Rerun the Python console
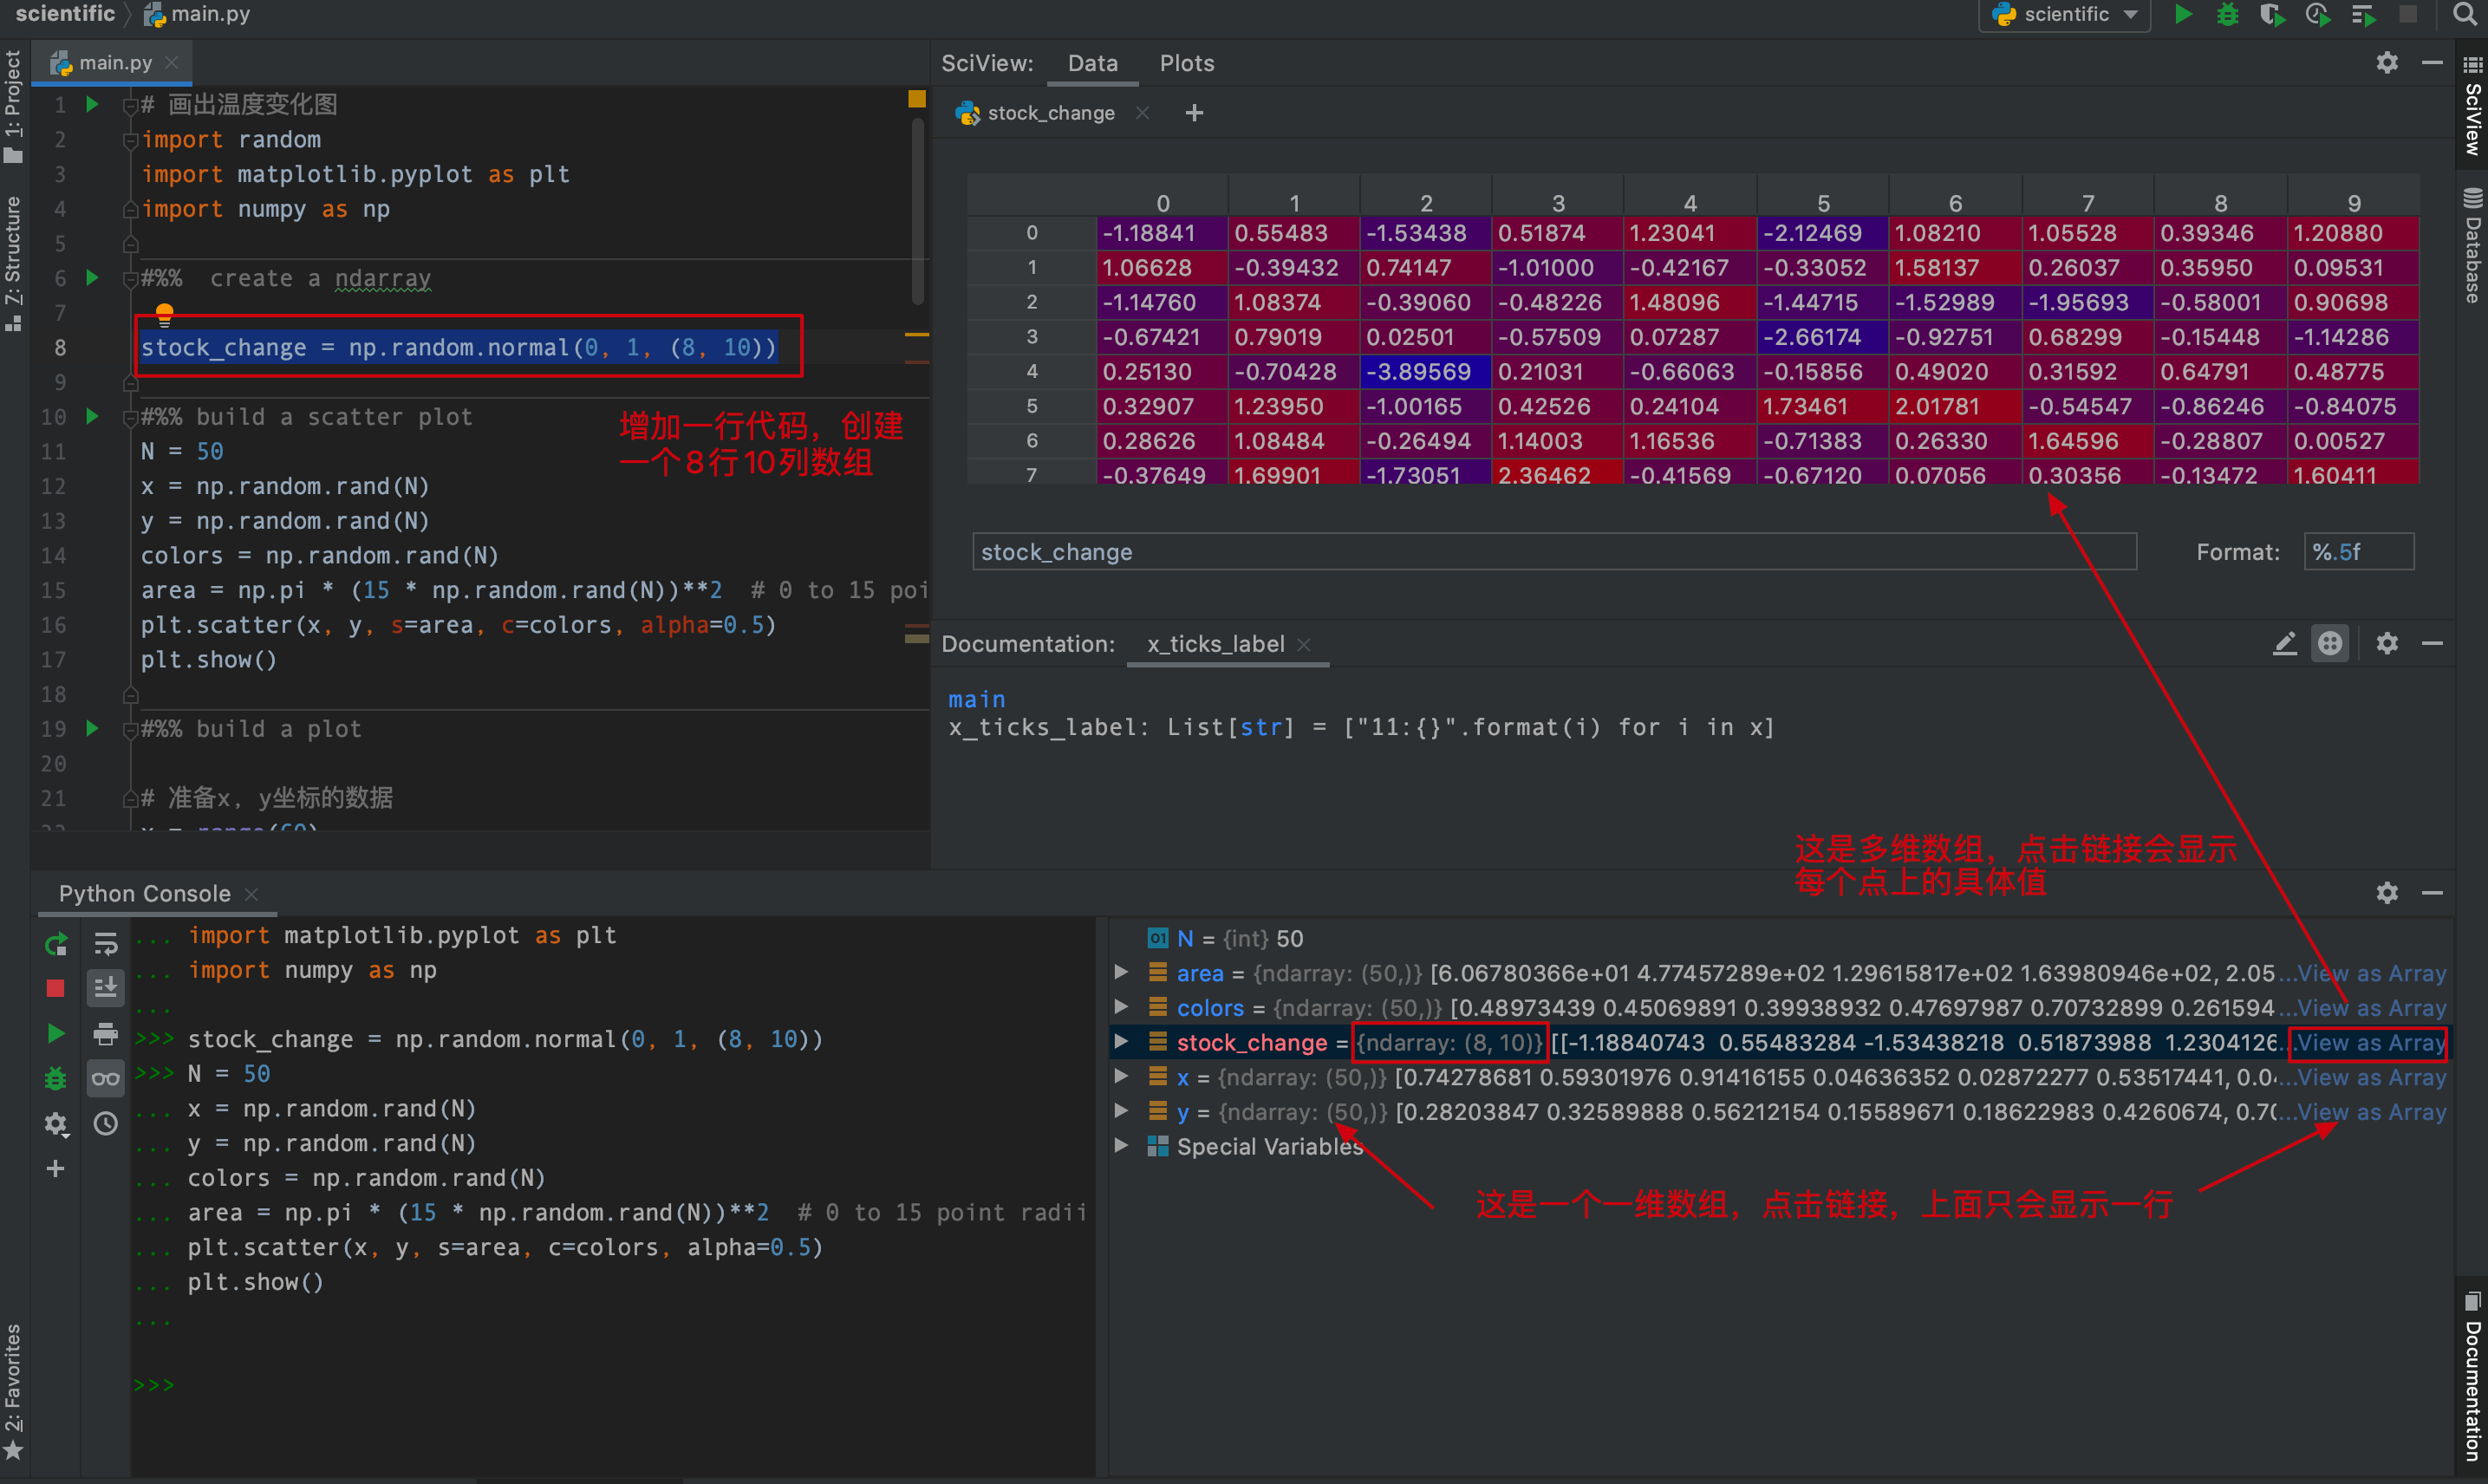This screenshot has width=2488, height=1484. (x=56, y=943)
